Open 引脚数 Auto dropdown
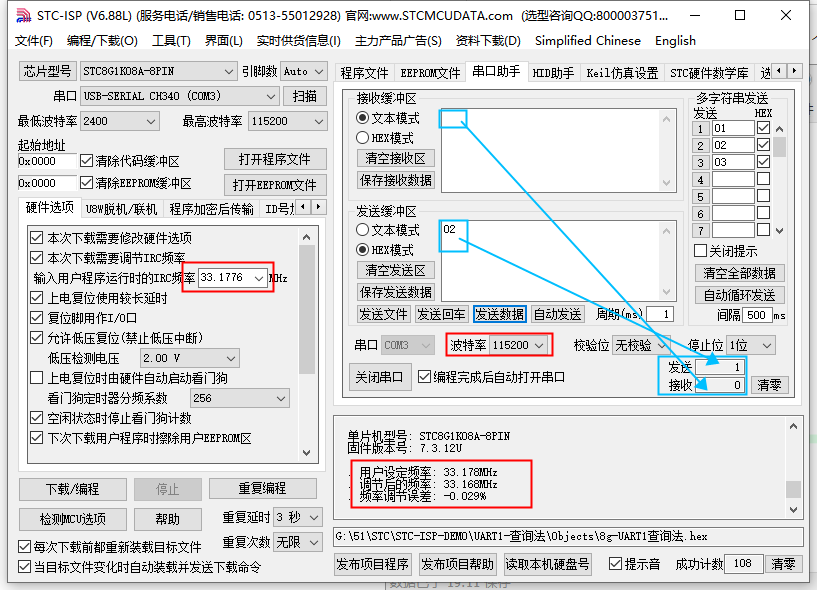 [303, 71]
